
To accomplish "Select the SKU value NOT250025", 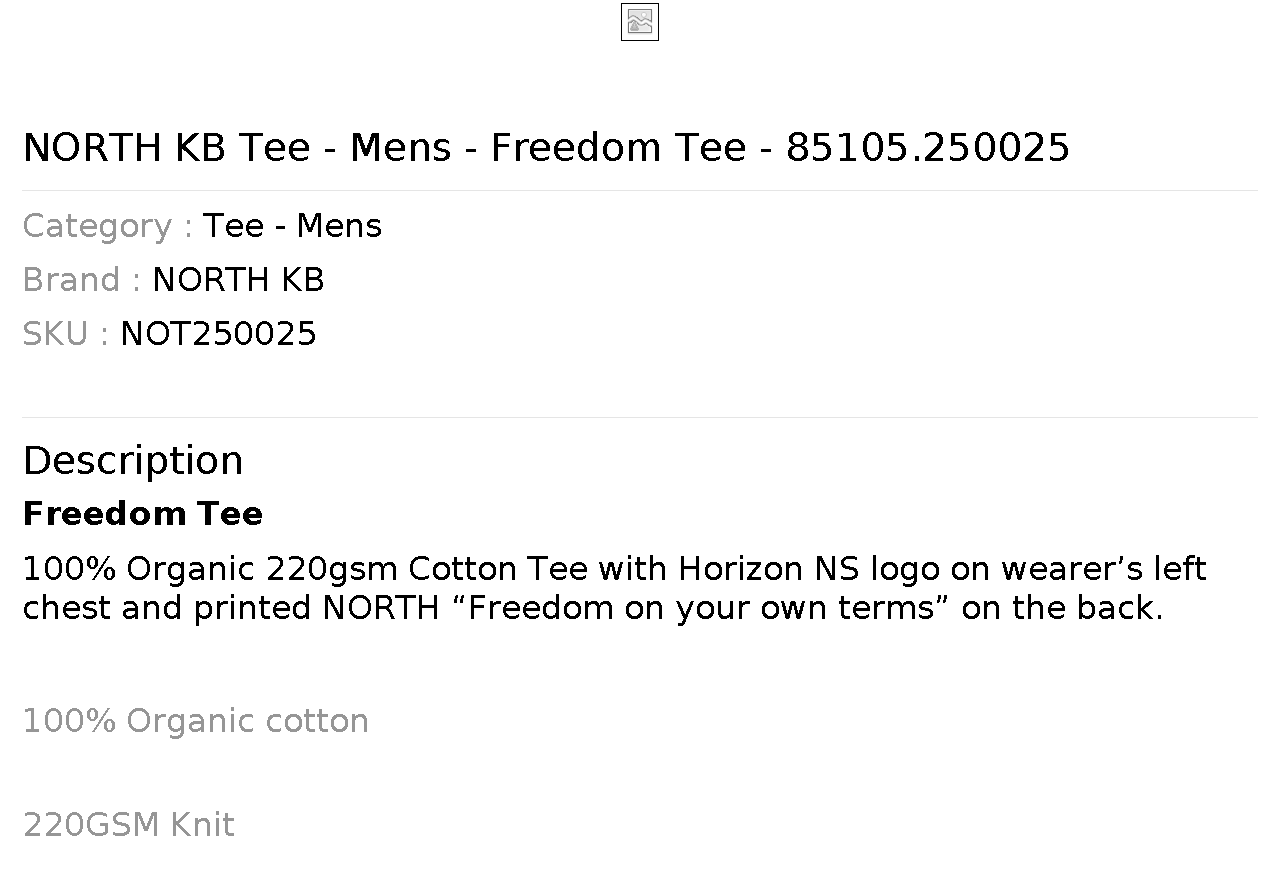I will pos(218,334).
